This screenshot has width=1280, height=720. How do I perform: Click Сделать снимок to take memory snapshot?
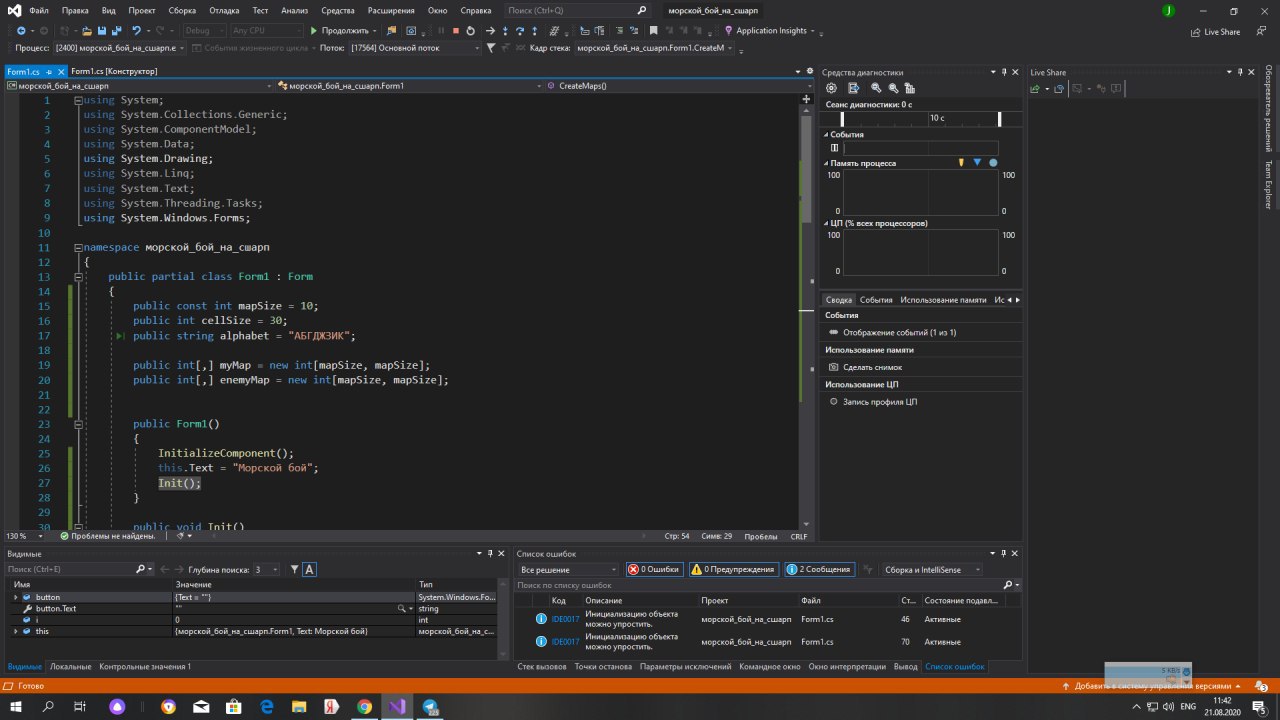pyautogui.click(x=872, y=367)
